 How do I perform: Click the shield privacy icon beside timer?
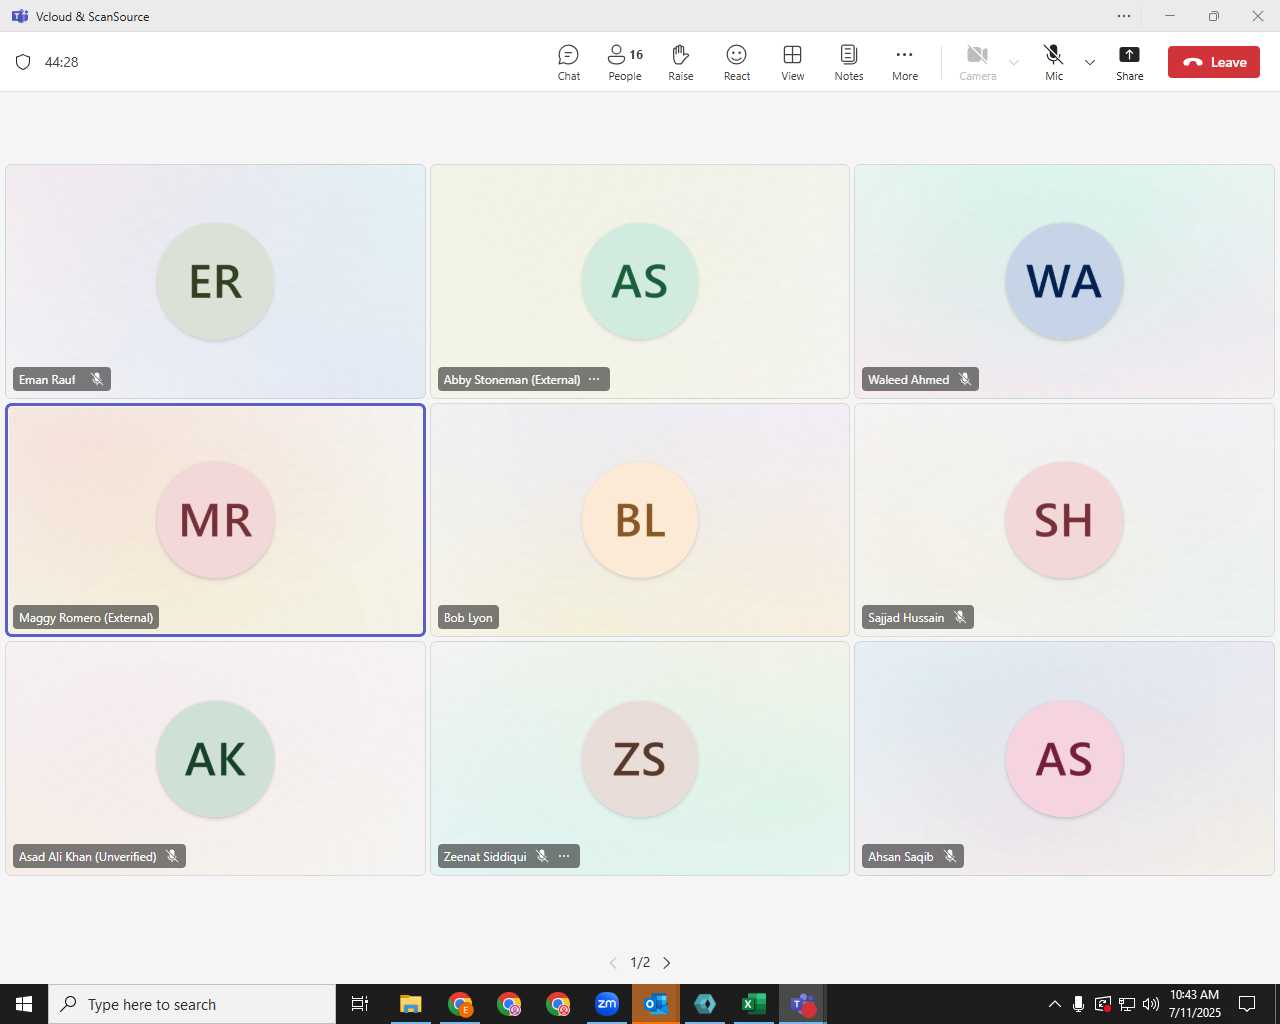(x=23, y=62)
